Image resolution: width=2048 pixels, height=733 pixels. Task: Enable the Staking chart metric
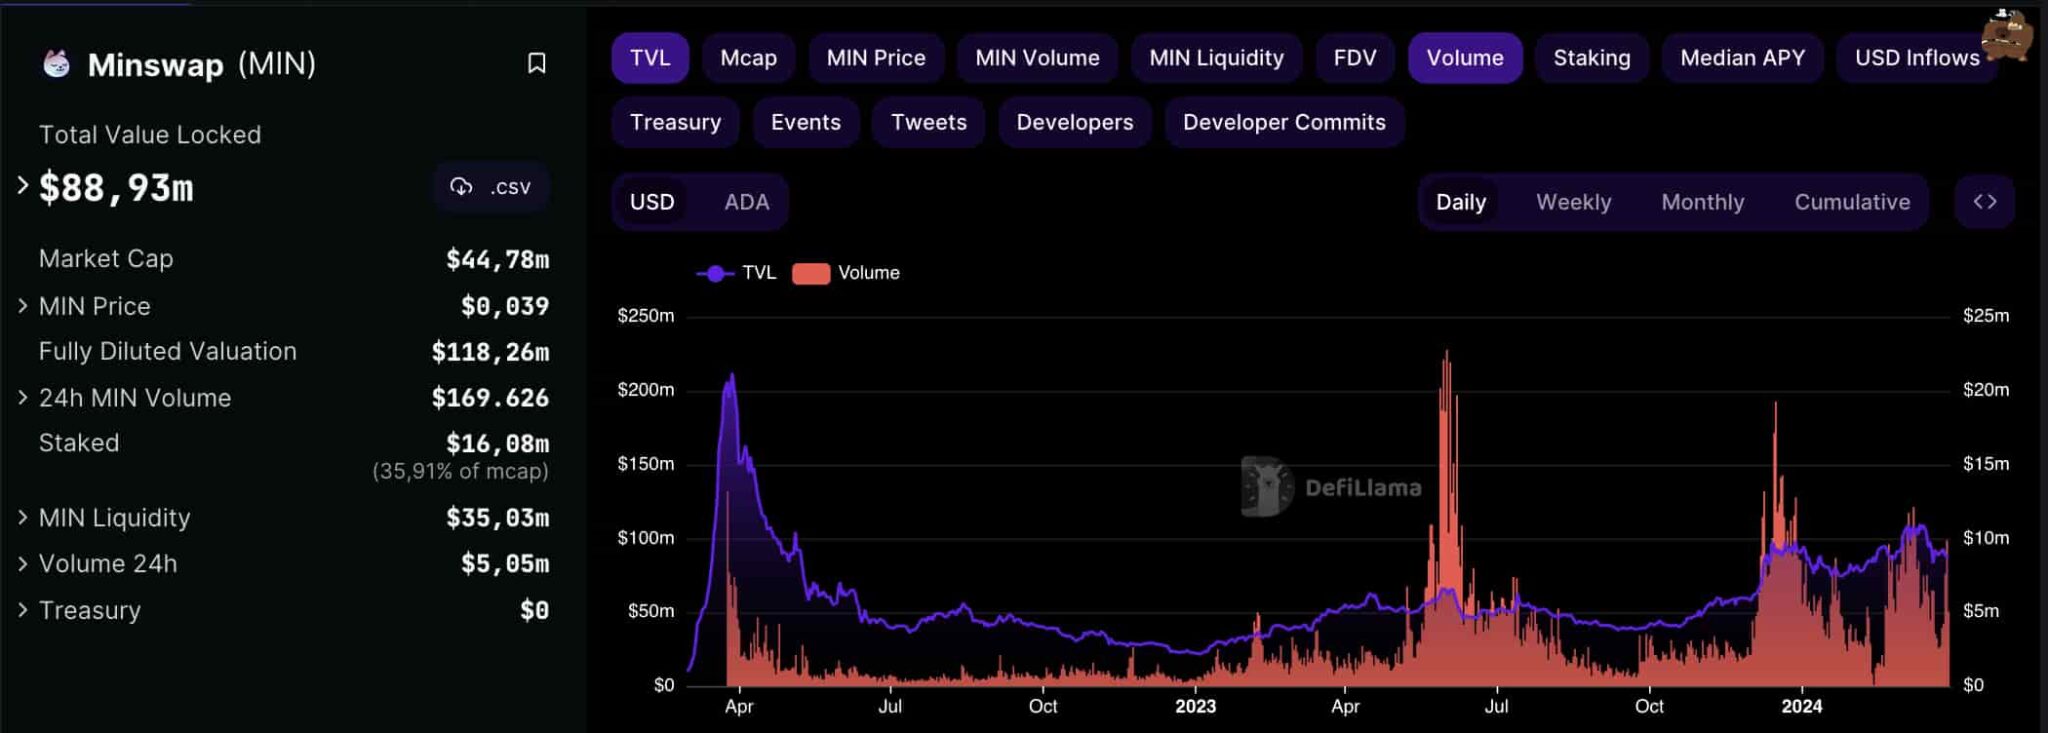pos(1592,58)
